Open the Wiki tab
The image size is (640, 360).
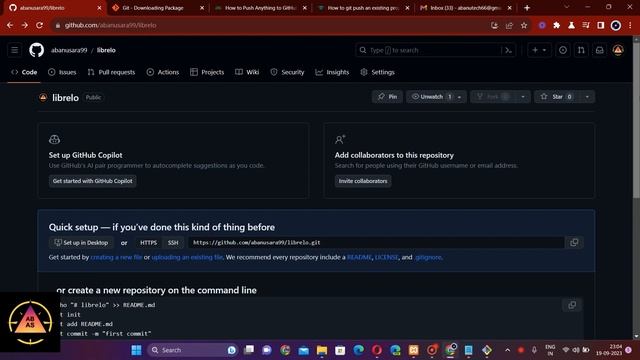coord(247,72)
